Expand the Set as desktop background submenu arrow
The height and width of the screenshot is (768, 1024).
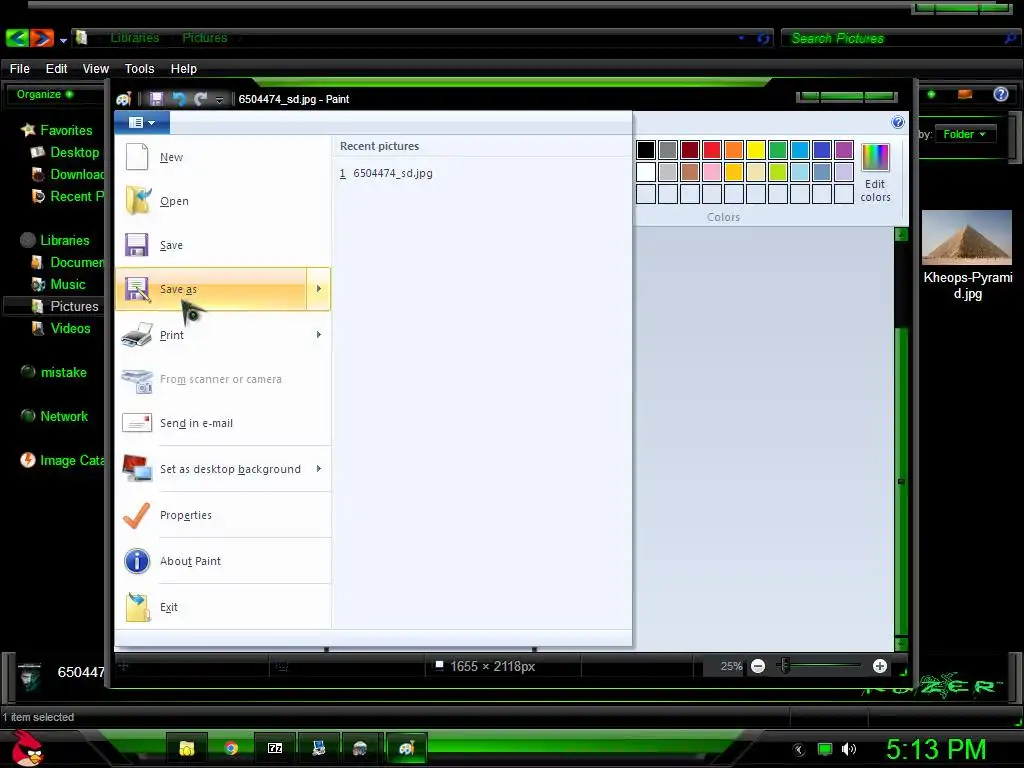pos(319,469)
